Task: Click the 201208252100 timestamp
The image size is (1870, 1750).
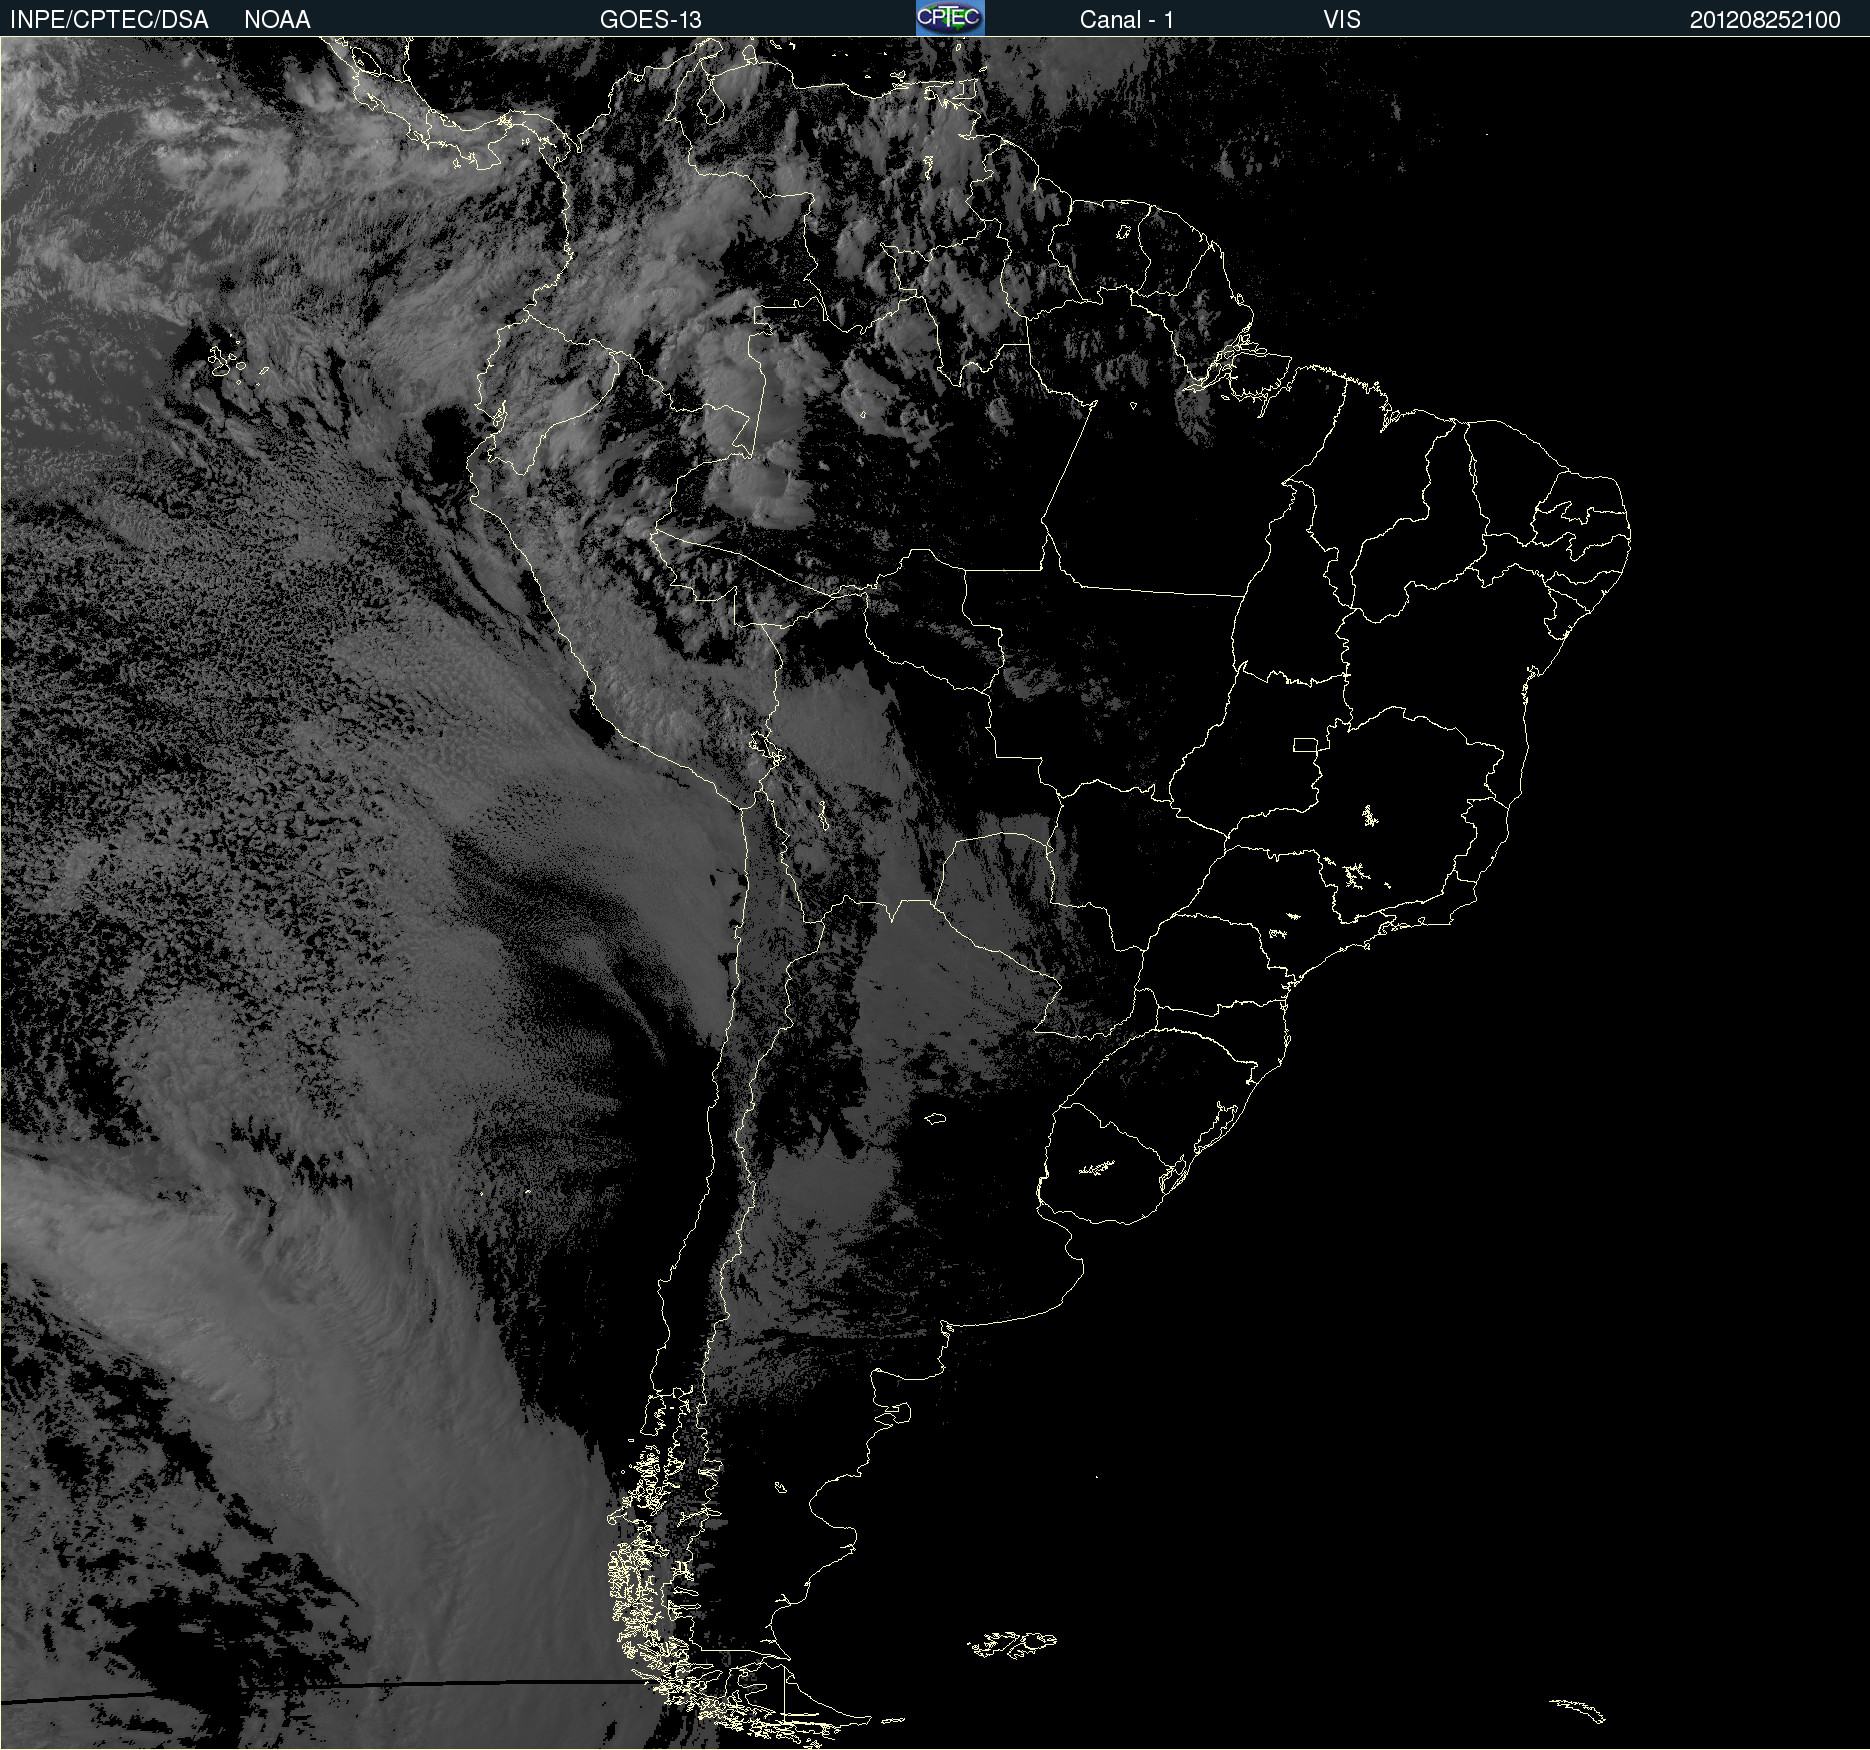Action: click(x=1765, y=20)
